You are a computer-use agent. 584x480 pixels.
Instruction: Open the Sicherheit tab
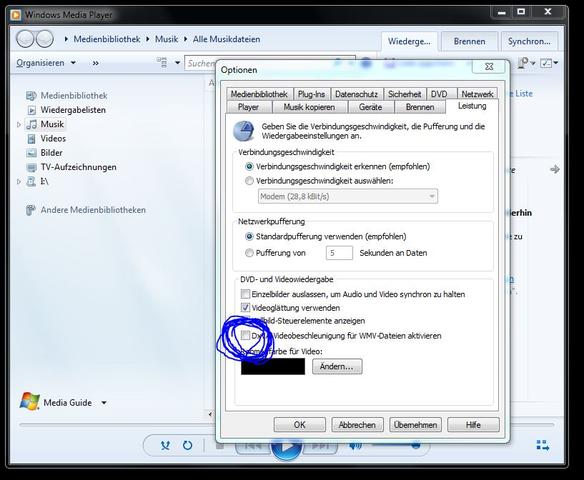tap(404, 94)
